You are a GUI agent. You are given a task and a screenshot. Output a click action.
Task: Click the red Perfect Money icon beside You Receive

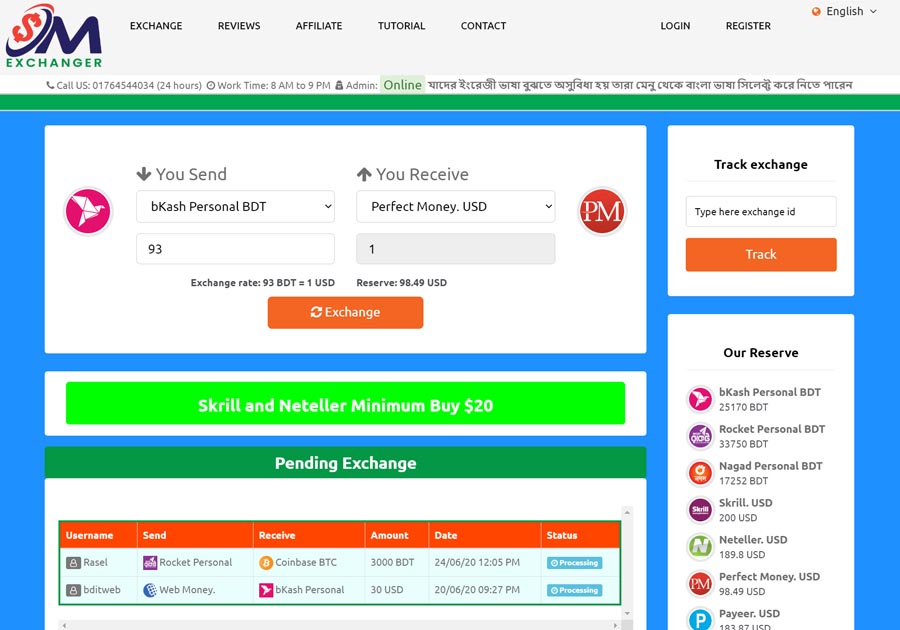pos(602,211)
